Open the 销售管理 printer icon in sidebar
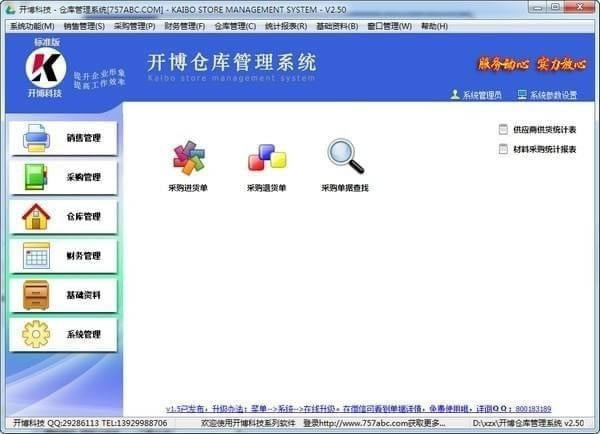The image size is (600, 434). (36, 138)
